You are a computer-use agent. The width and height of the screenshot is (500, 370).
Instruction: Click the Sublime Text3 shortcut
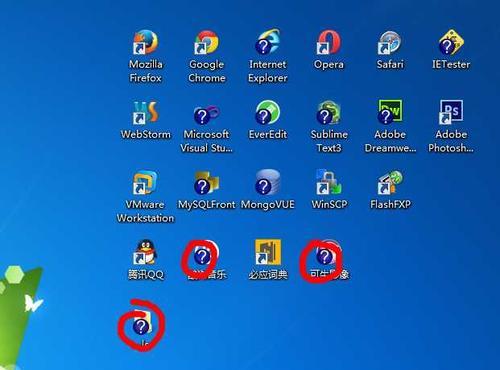(329, 113)
